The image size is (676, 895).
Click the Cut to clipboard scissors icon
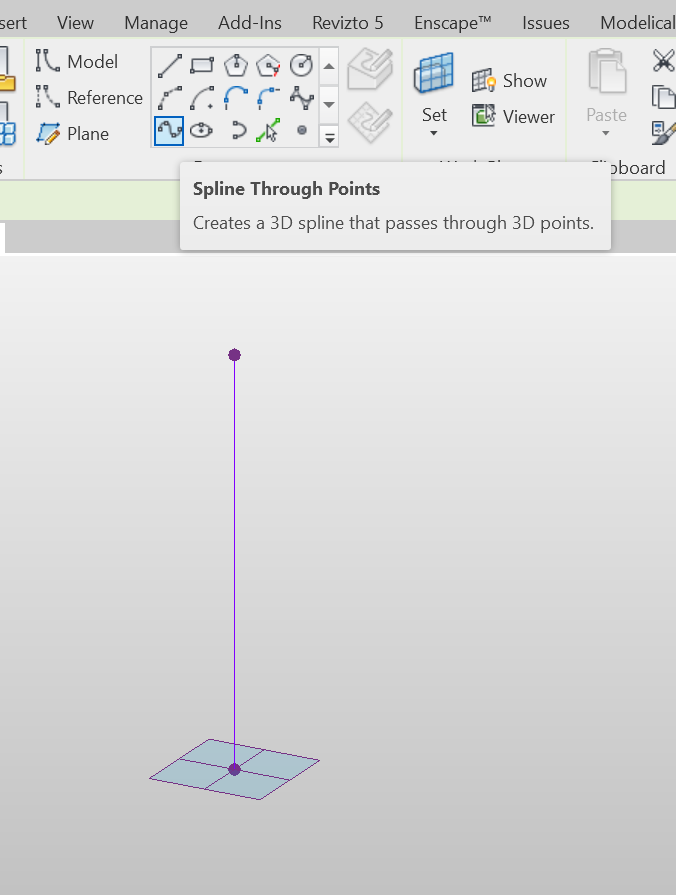pyautogui.click(x=664, y=60)
